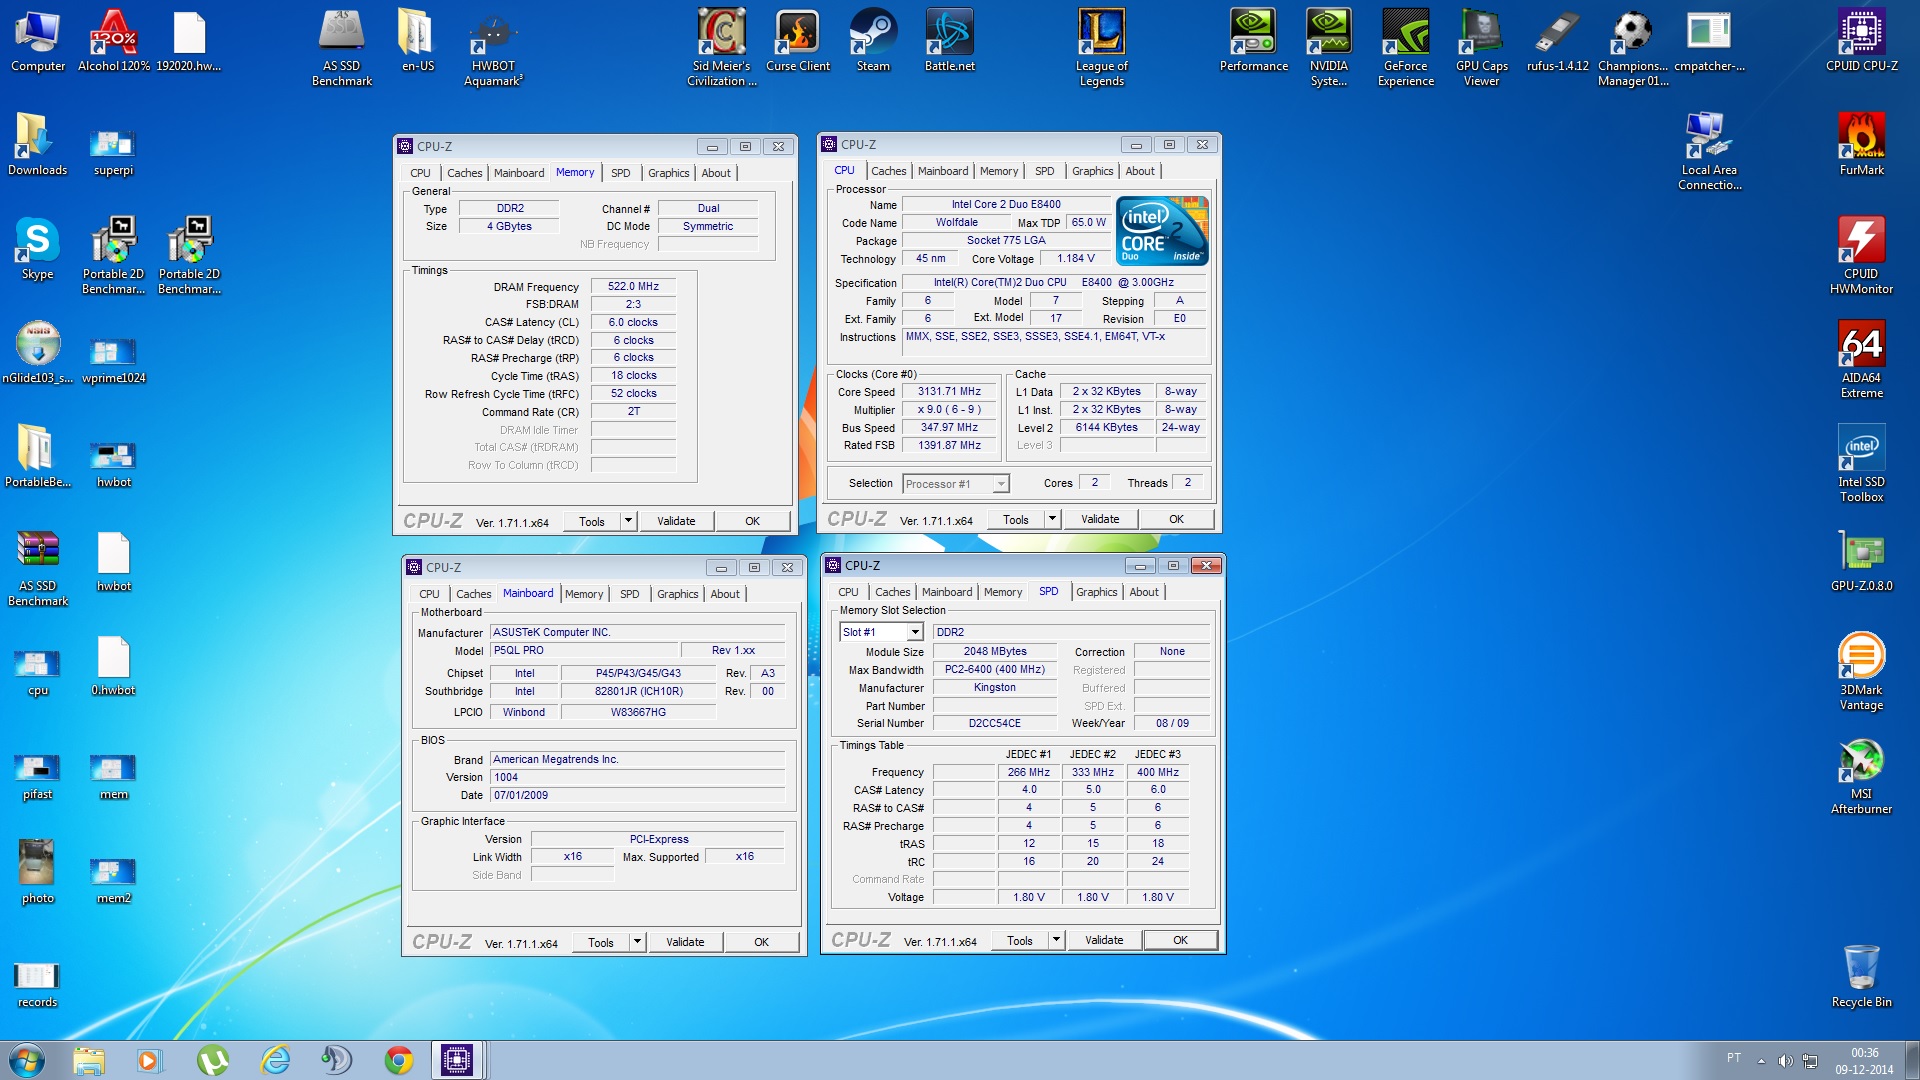This screenshot has height=1080, width=1920.
Task: Expand Tools arrow in Memory CPU-Z window
Action: pos(628,521)
